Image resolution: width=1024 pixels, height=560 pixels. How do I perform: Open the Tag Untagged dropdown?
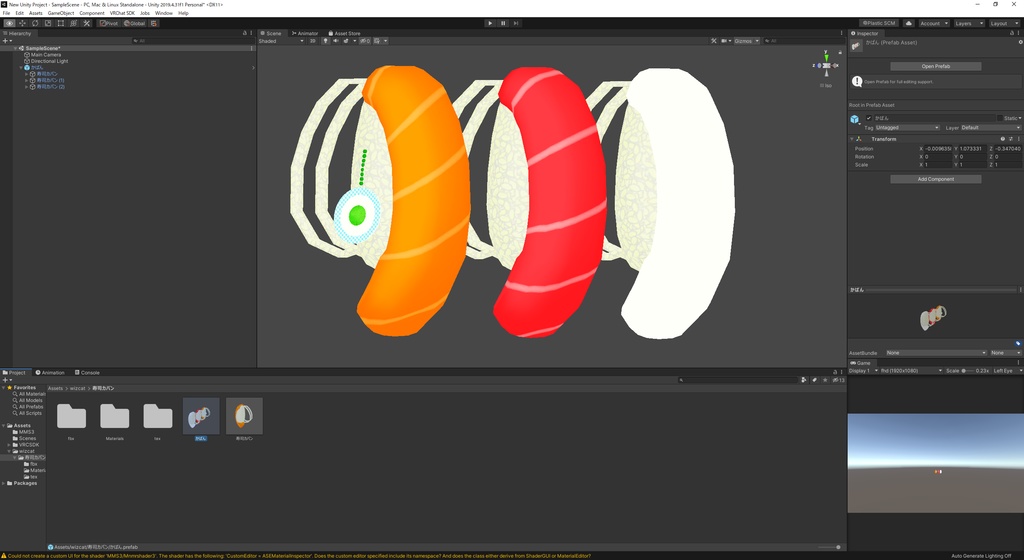coord(907,128)
